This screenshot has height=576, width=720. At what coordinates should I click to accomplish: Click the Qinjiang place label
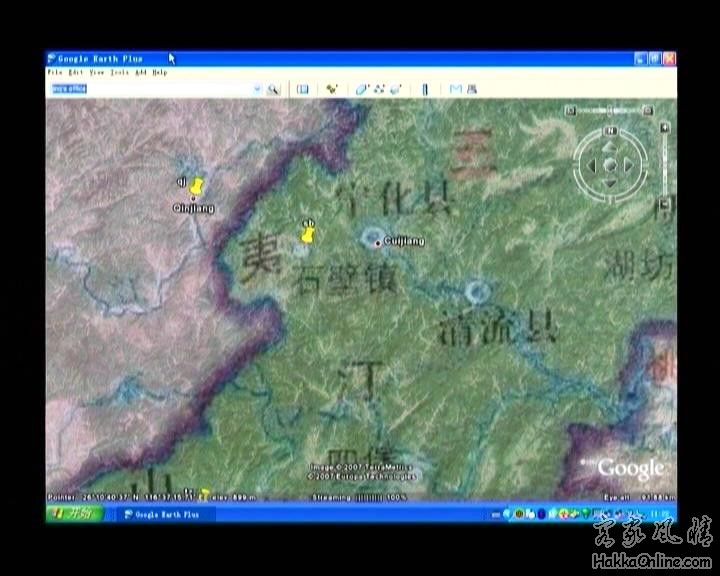[x=193, y=208]
